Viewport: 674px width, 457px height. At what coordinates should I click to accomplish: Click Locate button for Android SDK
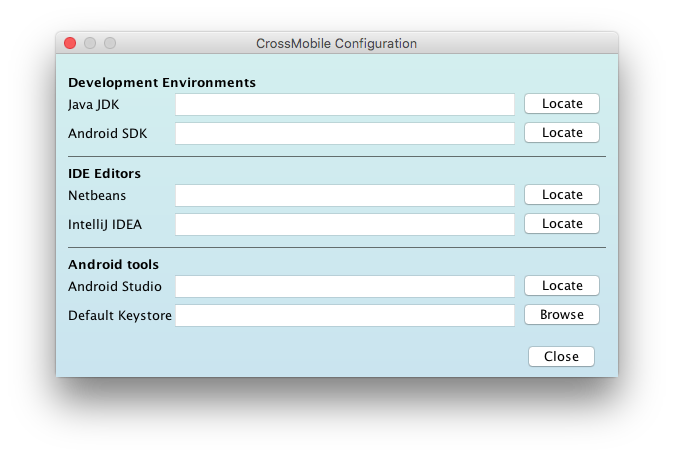pyautogui.click(x=561, y=133)
